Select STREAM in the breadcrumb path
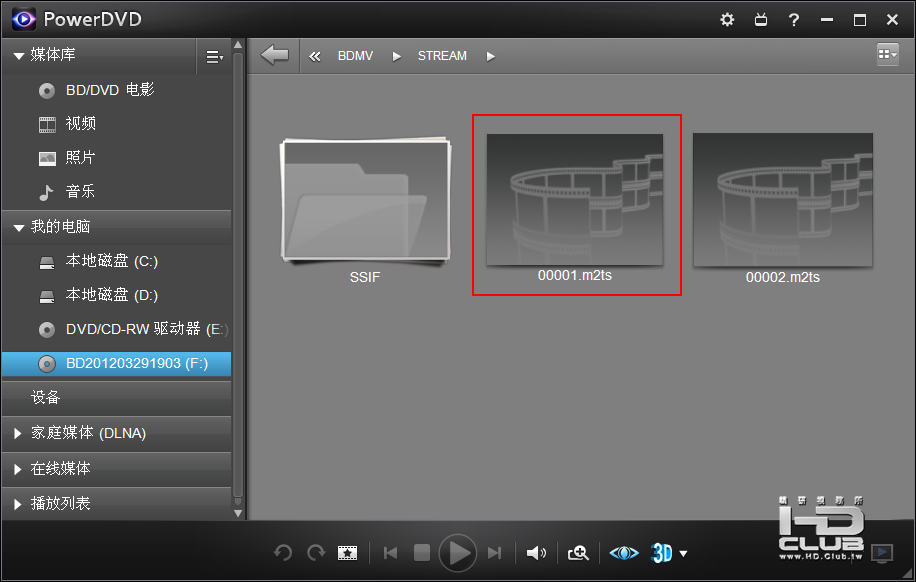916x582 pixels. click(x=442, y=56)
